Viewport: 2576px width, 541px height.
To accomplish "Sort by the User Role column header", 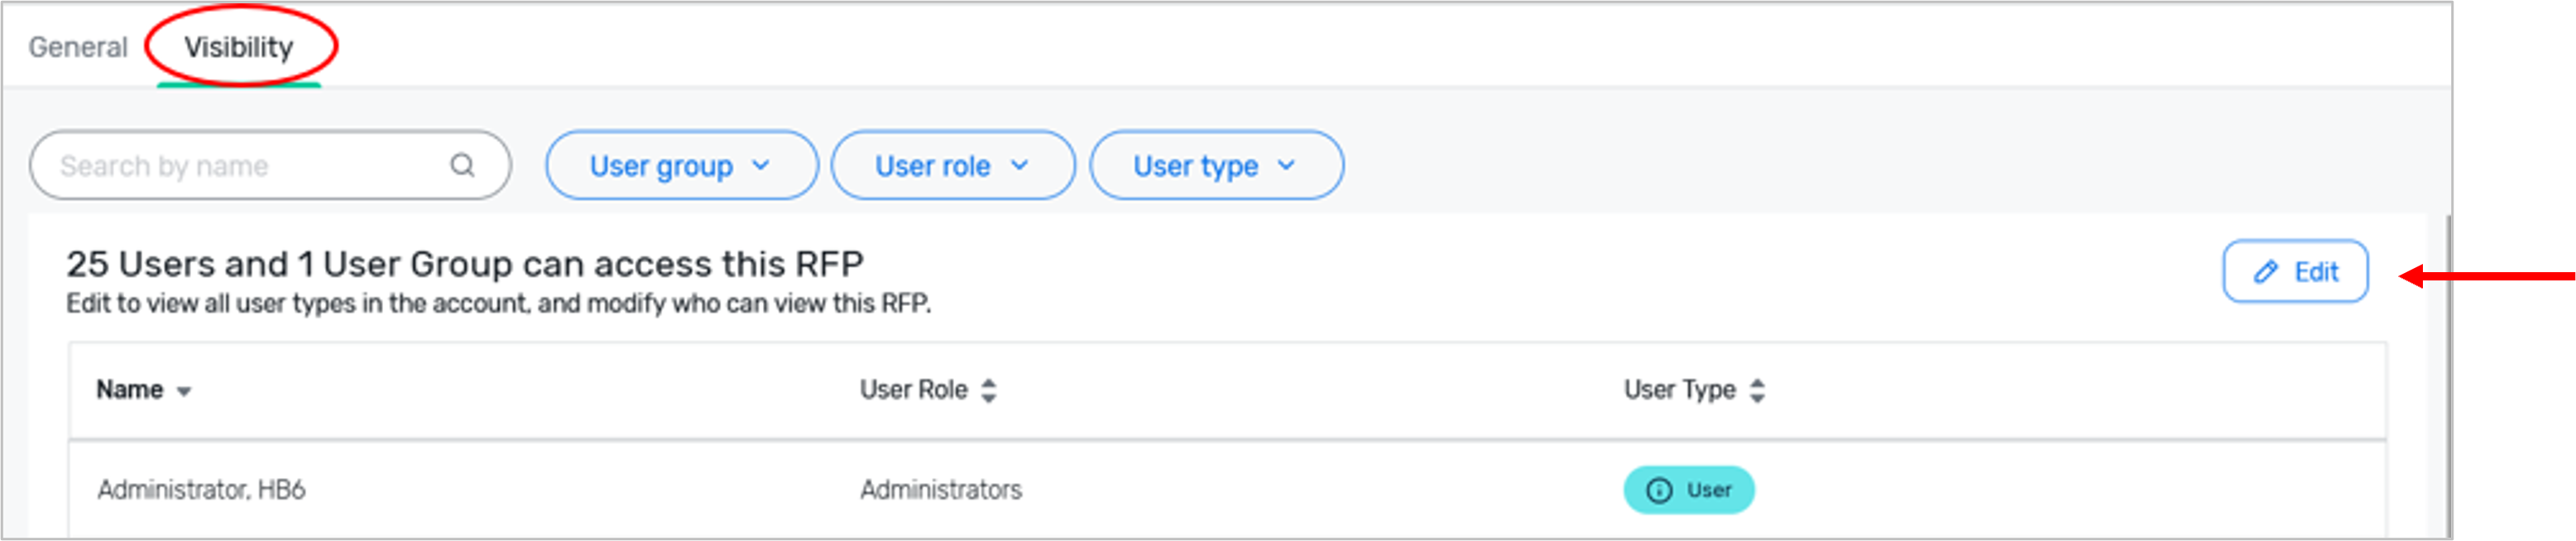I will coord(913,390).
